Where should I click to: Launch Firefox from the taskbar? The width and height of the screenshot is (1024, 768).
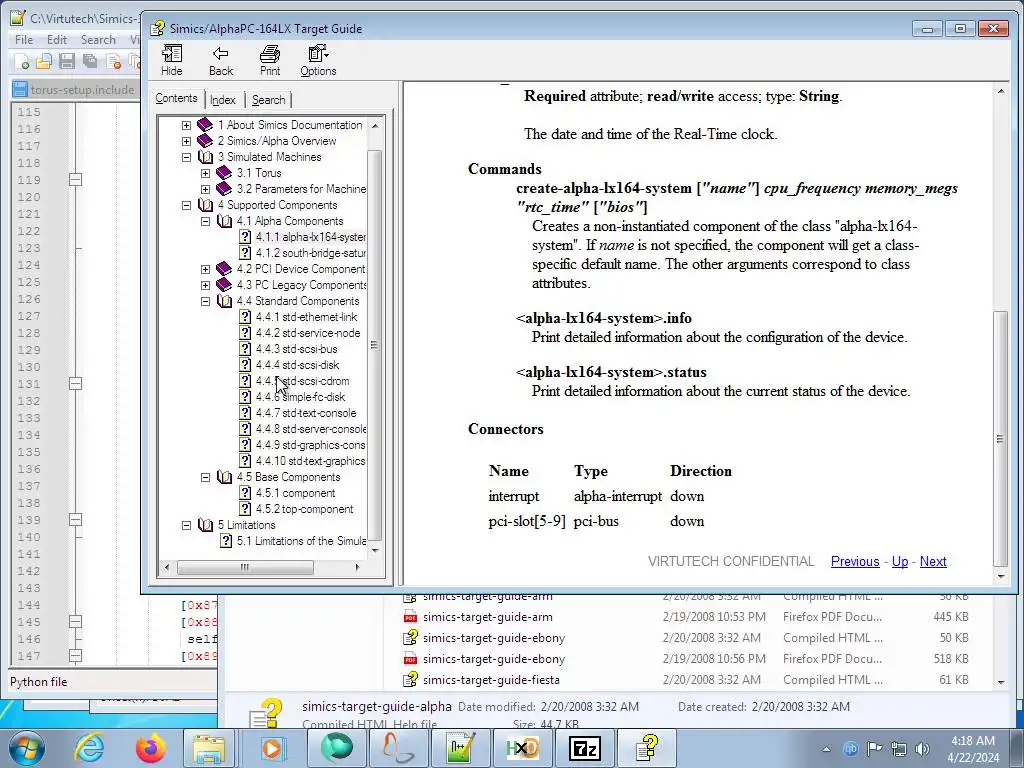coord(151,748)
